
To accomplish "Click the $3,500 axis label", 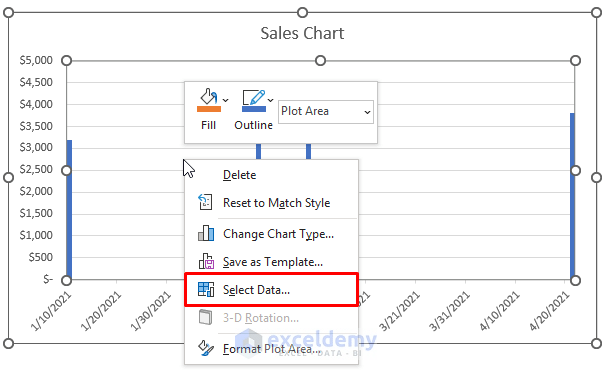I will (x=36, y=126).
